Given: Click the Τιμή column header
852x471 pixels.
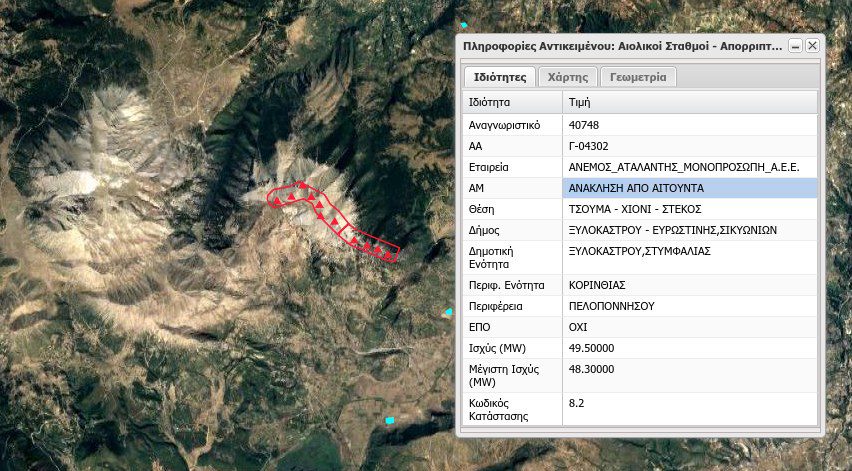Looking at the screenshot, I should [x=689, y=102].
